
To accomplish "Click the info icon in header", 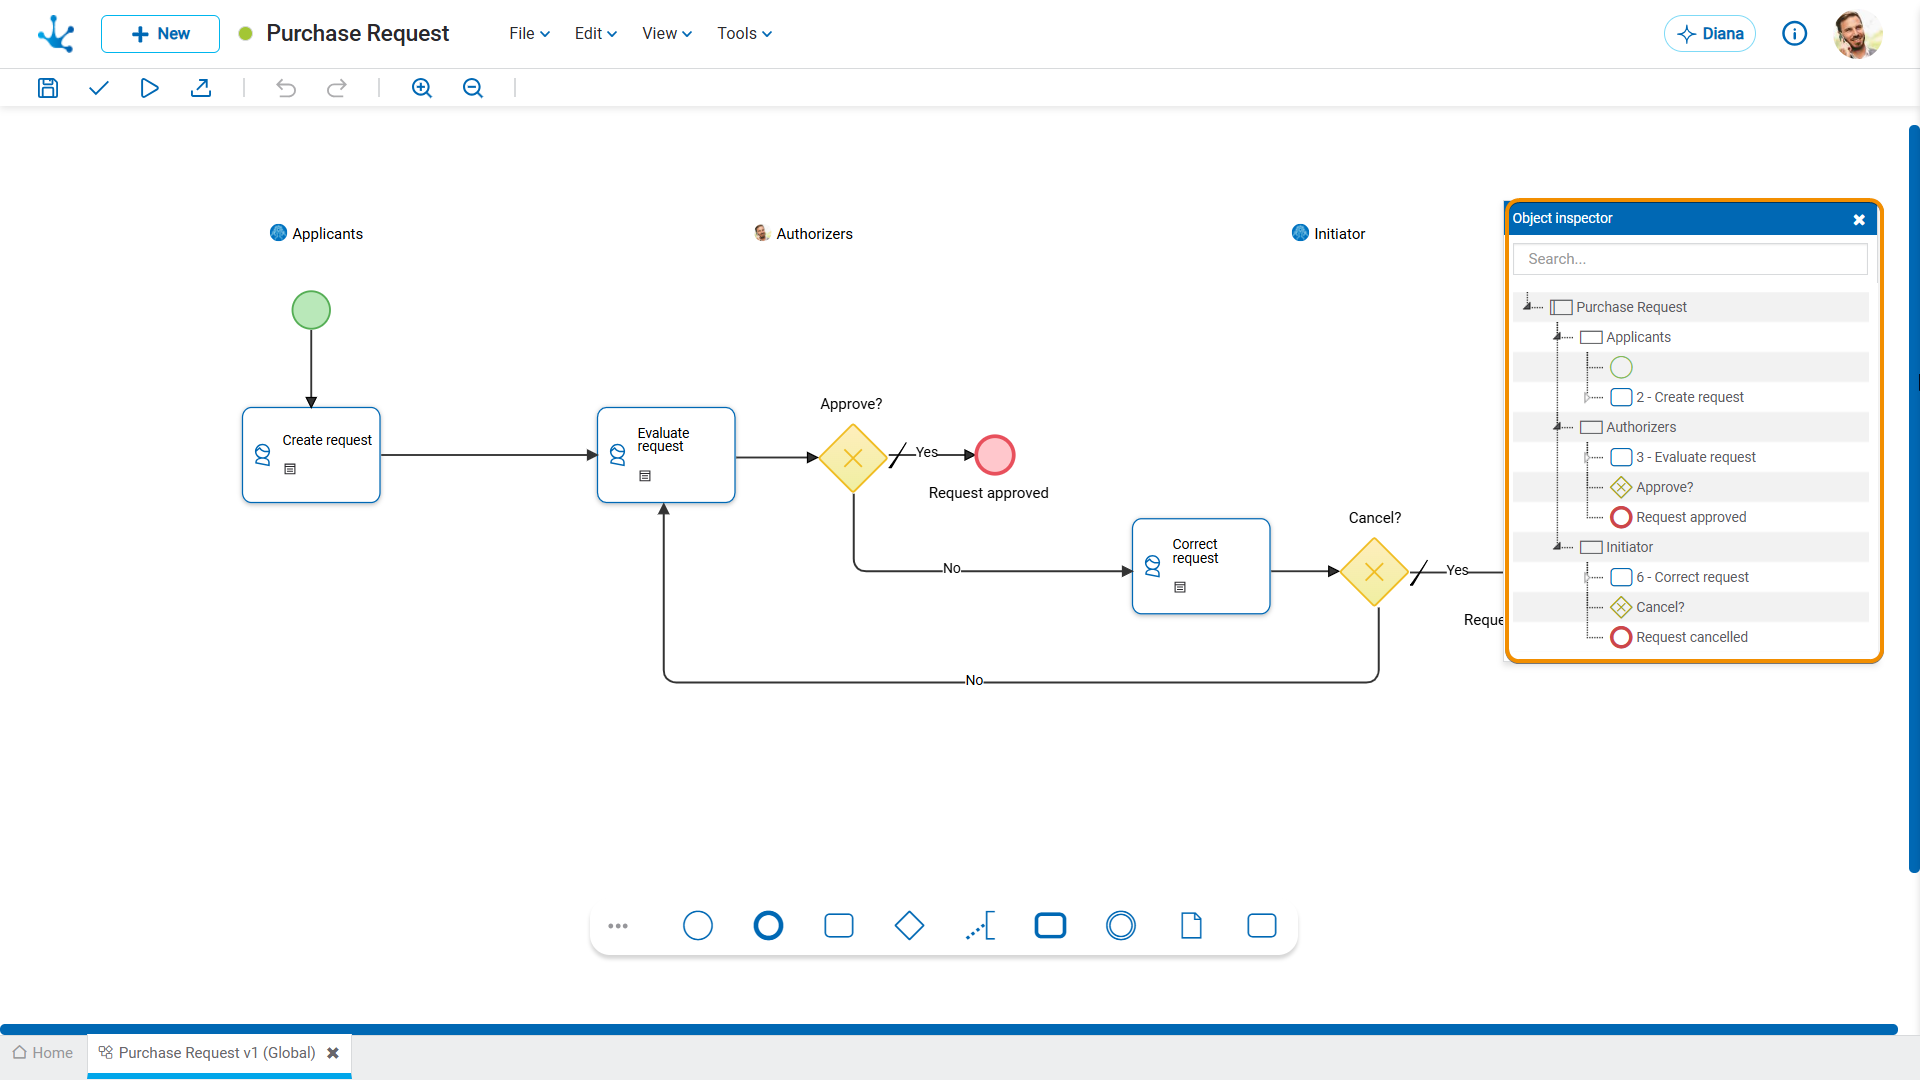I will click(x=1795, y=34).
